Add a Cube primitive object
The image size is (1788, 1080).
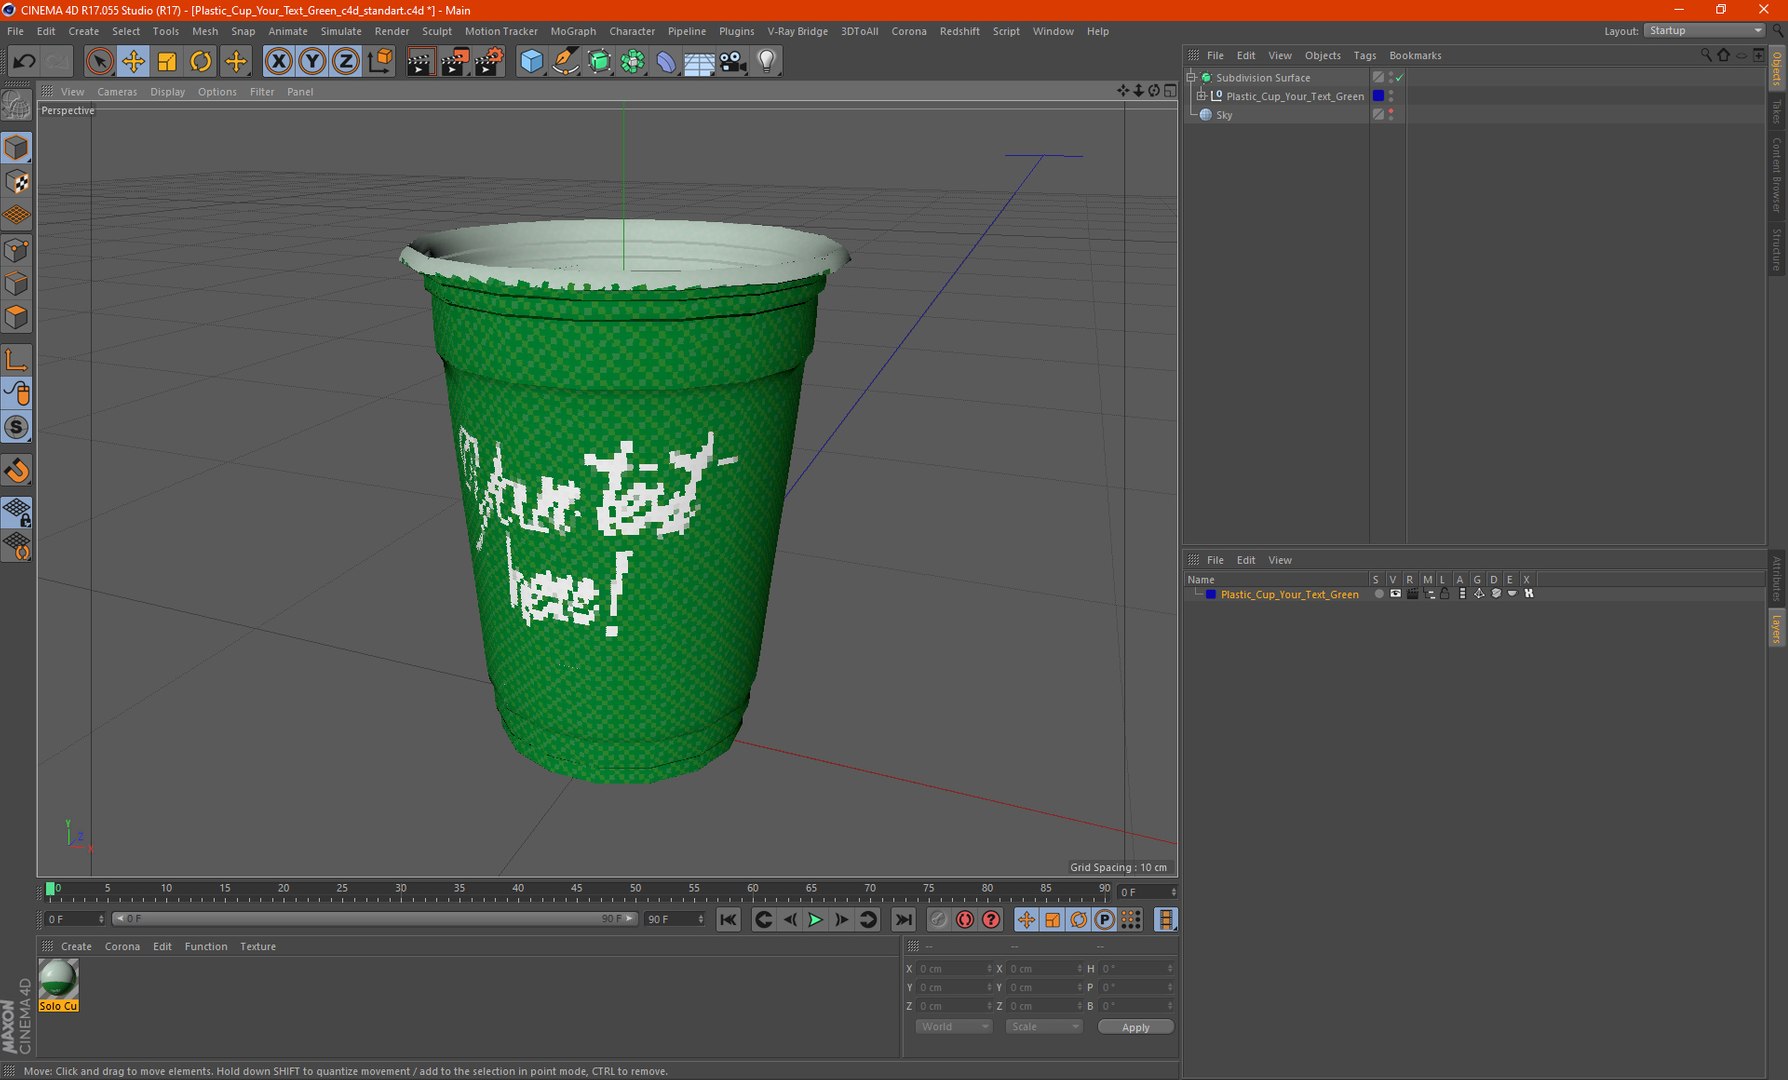click(x=531, y=62)
